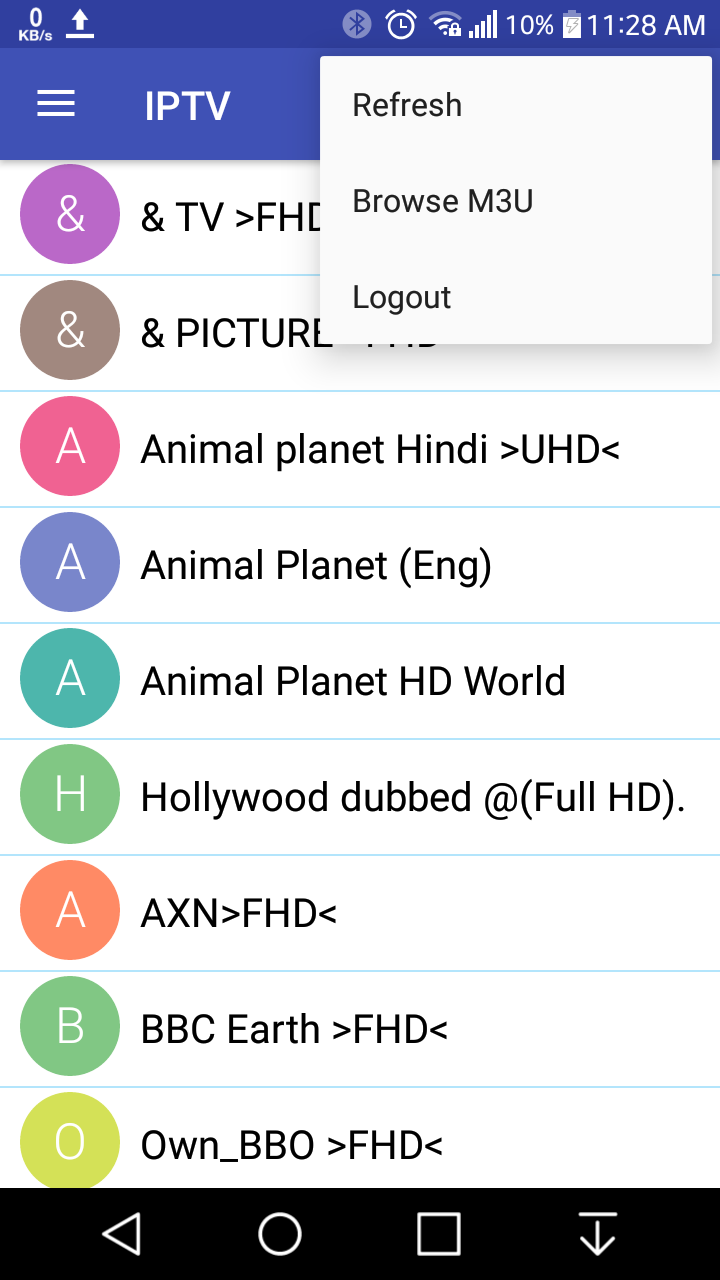Image resolution: width=720 pixels, height=1280 pixels.
Task: Tap the purple & avatar icon
Action: tap(70, 214)
